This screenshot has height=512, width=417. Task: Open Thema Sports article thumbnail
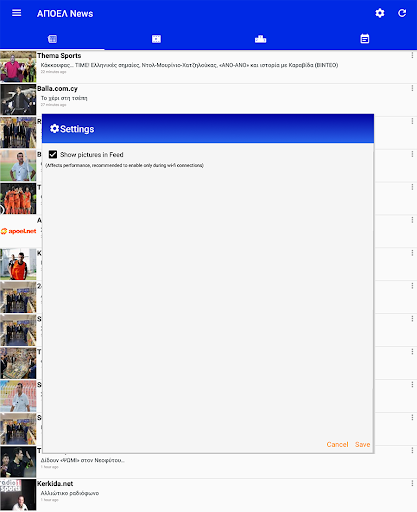click(x=18, y=67)
